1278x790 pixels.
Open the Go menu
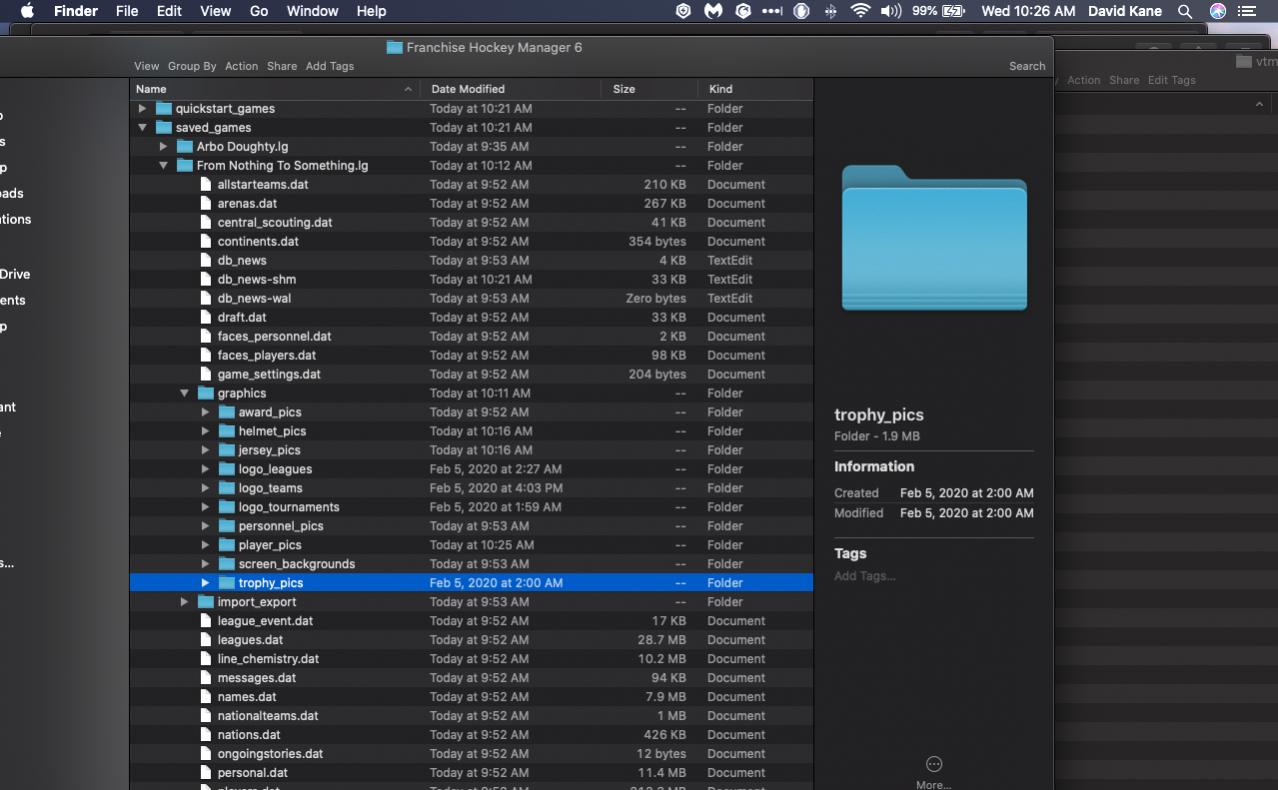(259, 11)
